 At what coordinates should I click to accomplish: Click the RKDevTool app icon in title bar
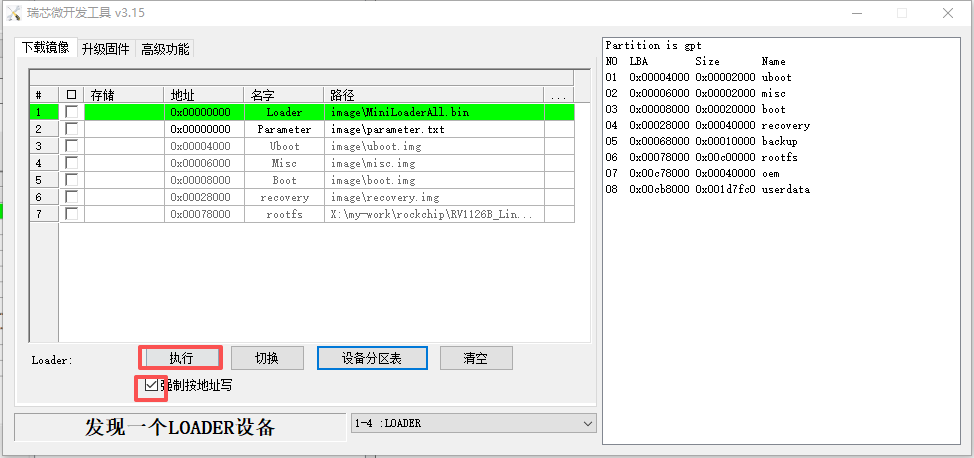point(13,12)
